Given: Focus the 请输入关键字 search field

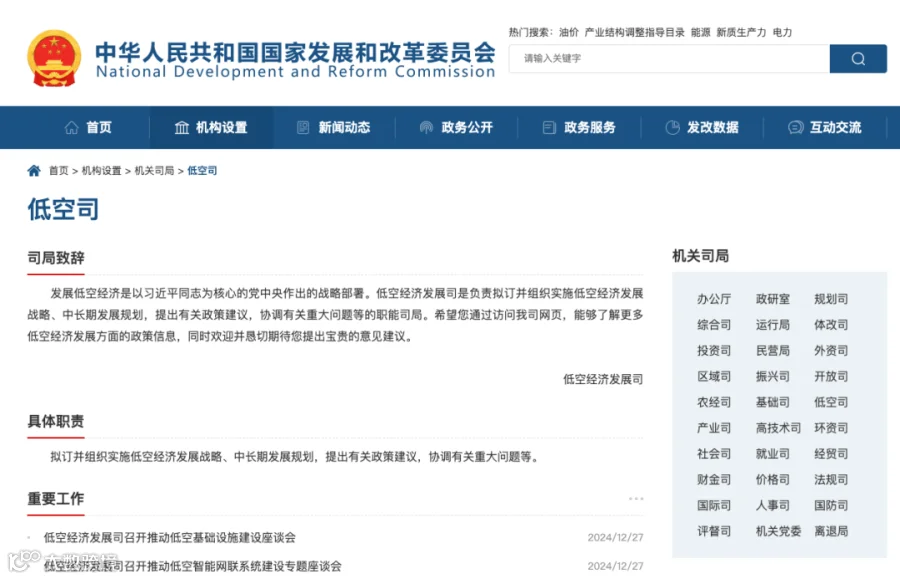Looking at the screenshot, I should (669, 59).
